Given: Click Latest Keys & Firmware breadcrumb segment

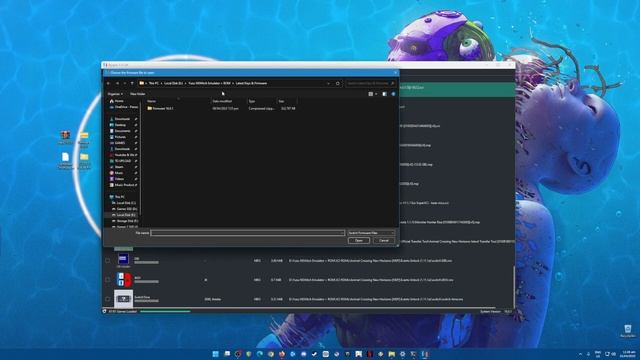Looking at the screenshot, I should pyautogui.click(x=251, y=83).
